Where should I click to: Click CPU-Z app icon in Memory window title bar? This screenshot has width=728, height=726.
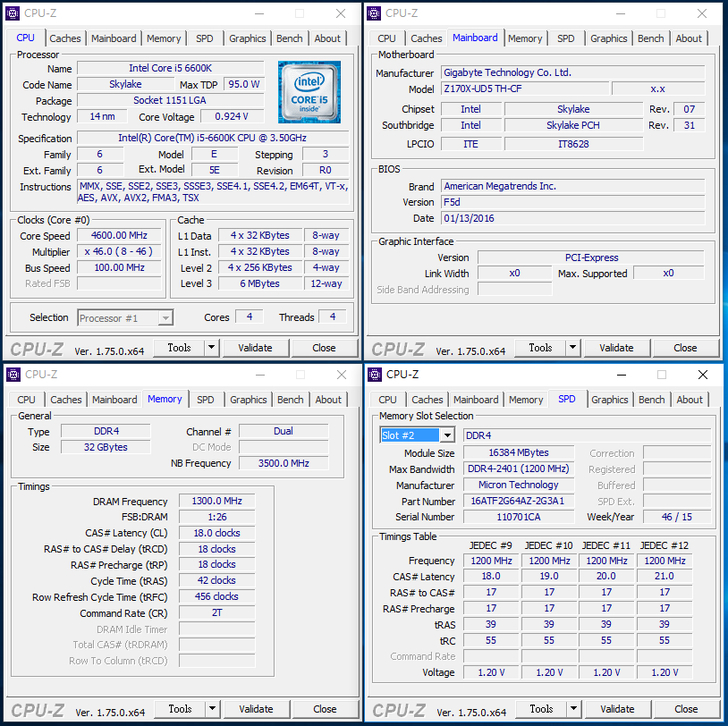point(13,374)
